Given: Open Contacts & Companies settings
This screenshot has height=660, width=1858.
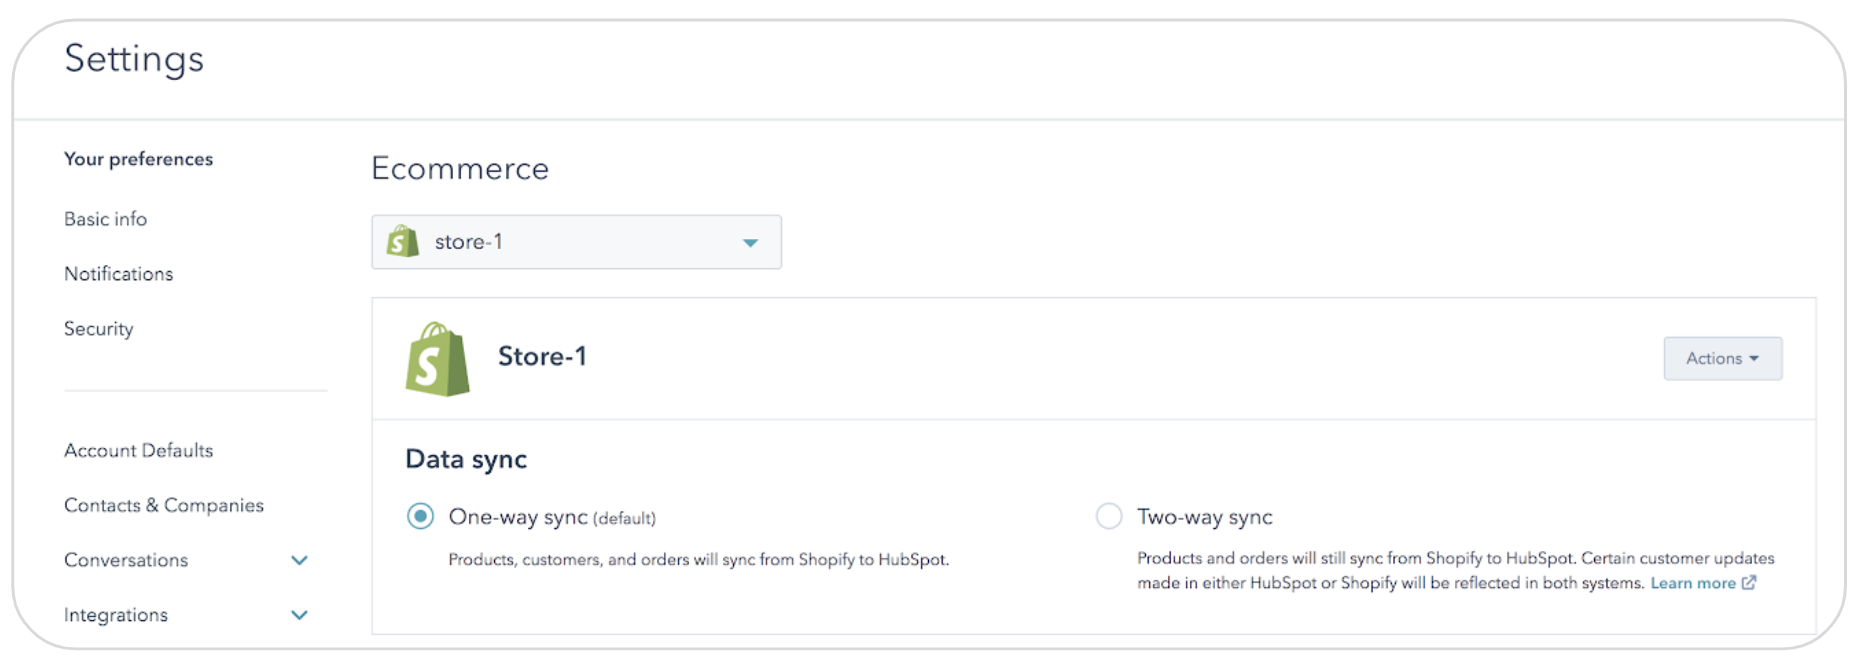Looking at the screenshot, I should (164, 506).
